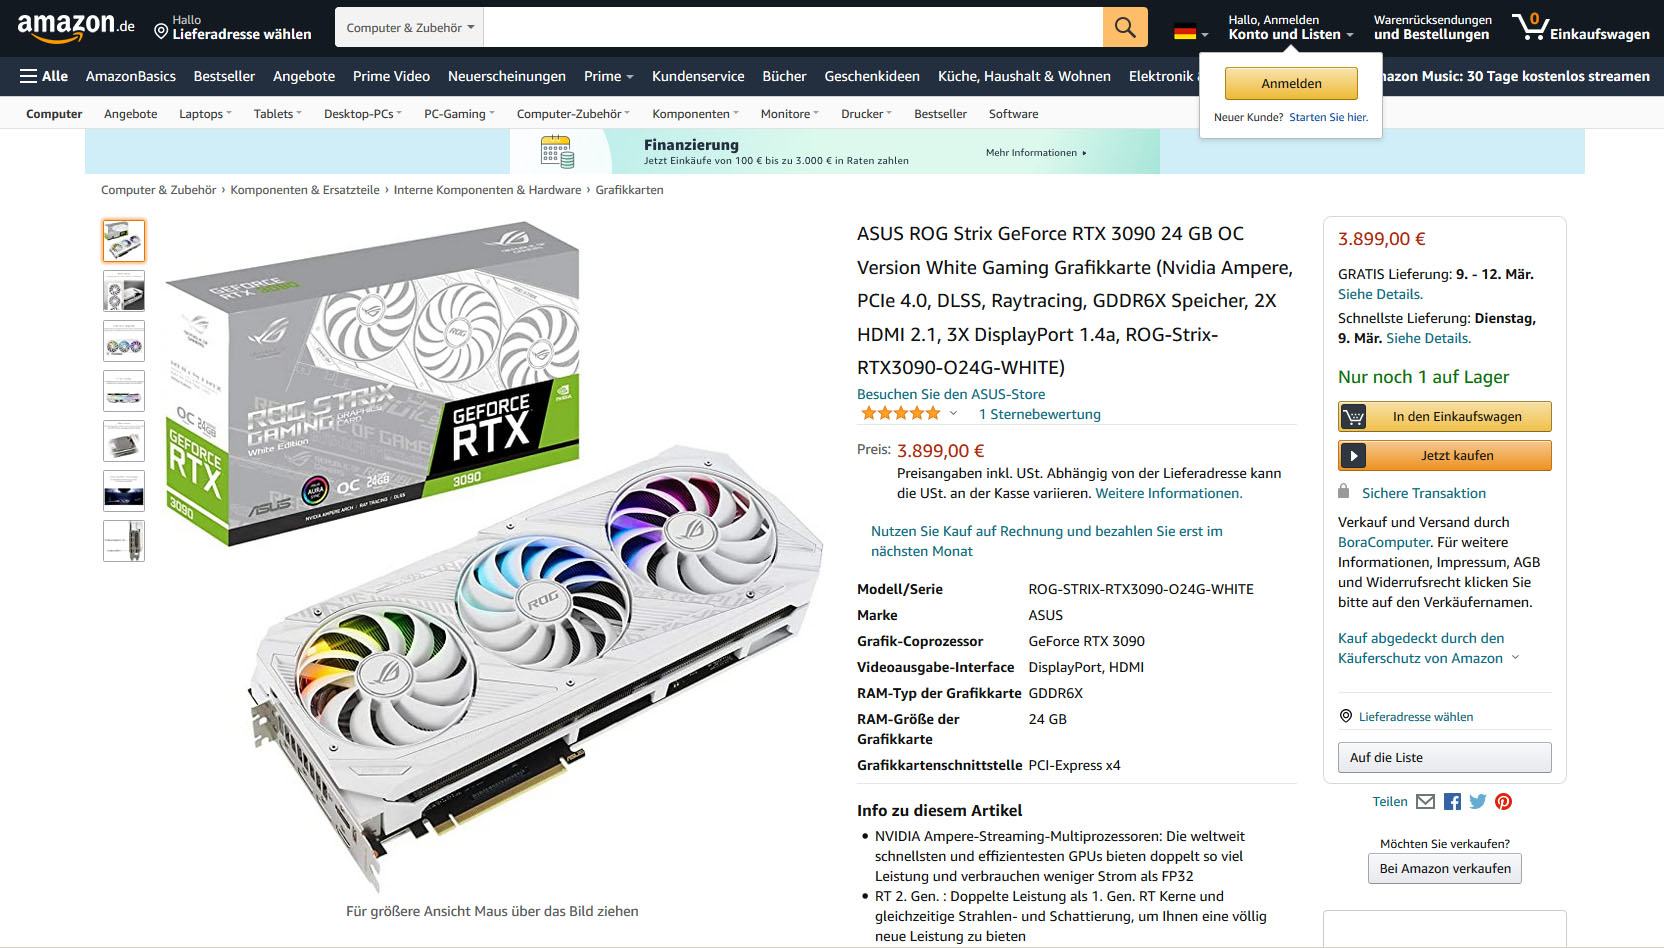Click into the search text field
This screenshot has height=948, width=1664.
point(793,28)
